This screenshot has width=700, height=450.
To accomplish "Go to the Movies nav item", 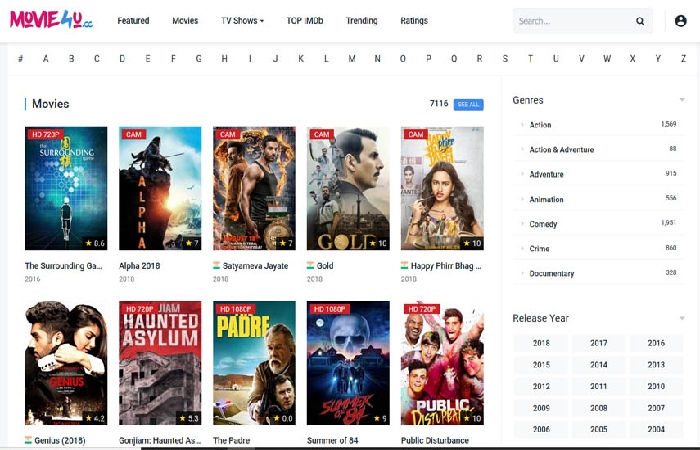I will point(185,21).
